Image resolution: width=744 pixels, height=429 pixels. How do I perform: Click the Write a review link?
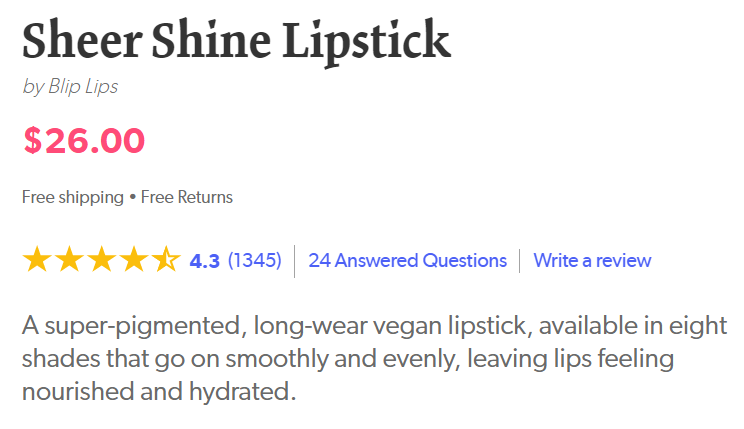(x=592, y=261)
